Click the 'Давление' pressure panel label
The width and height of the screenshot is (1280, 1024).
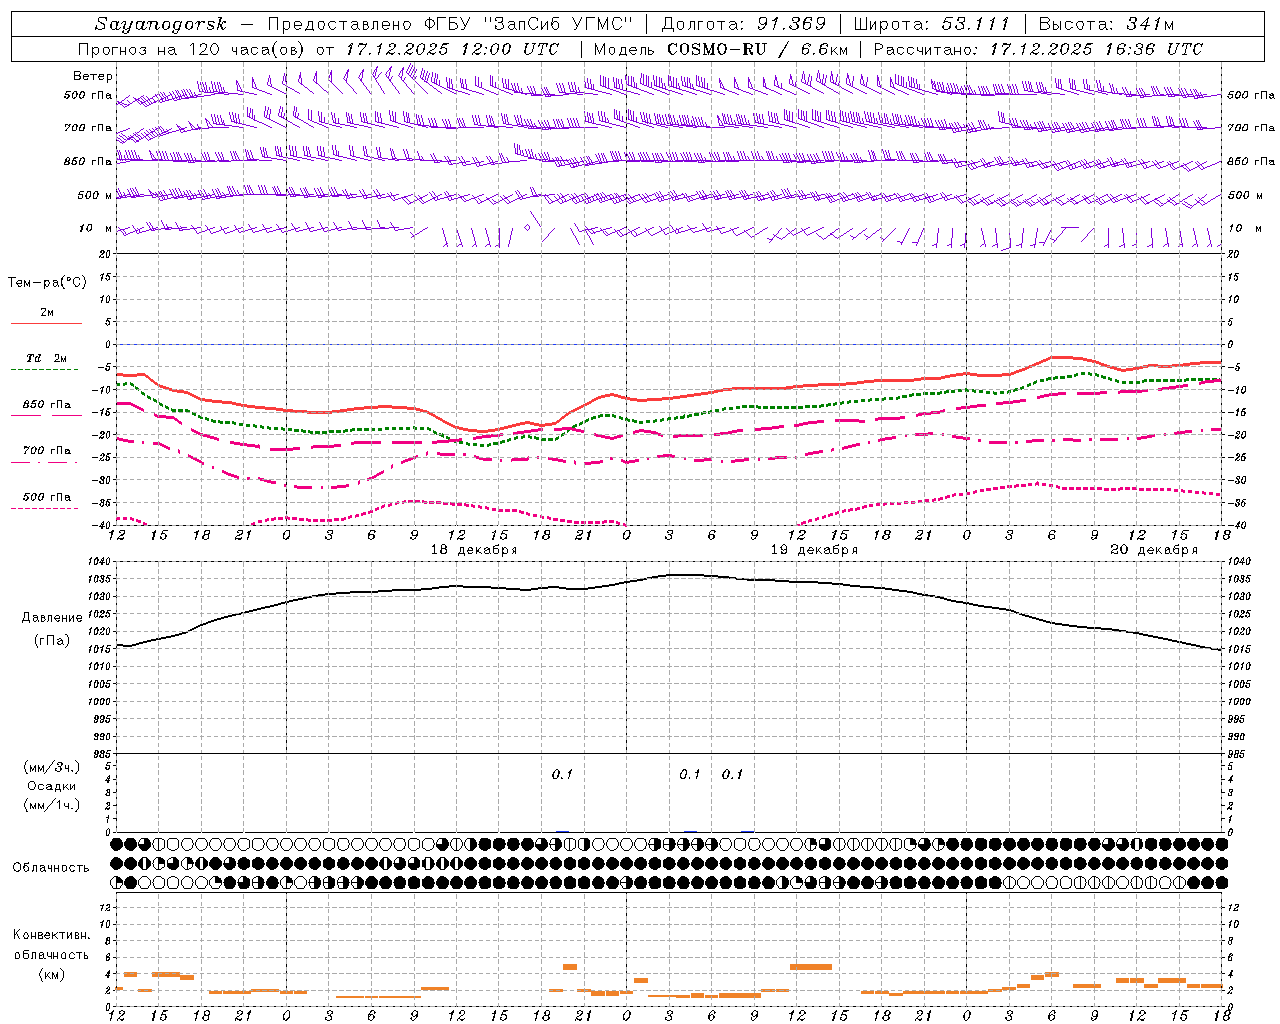pos(52,618)
